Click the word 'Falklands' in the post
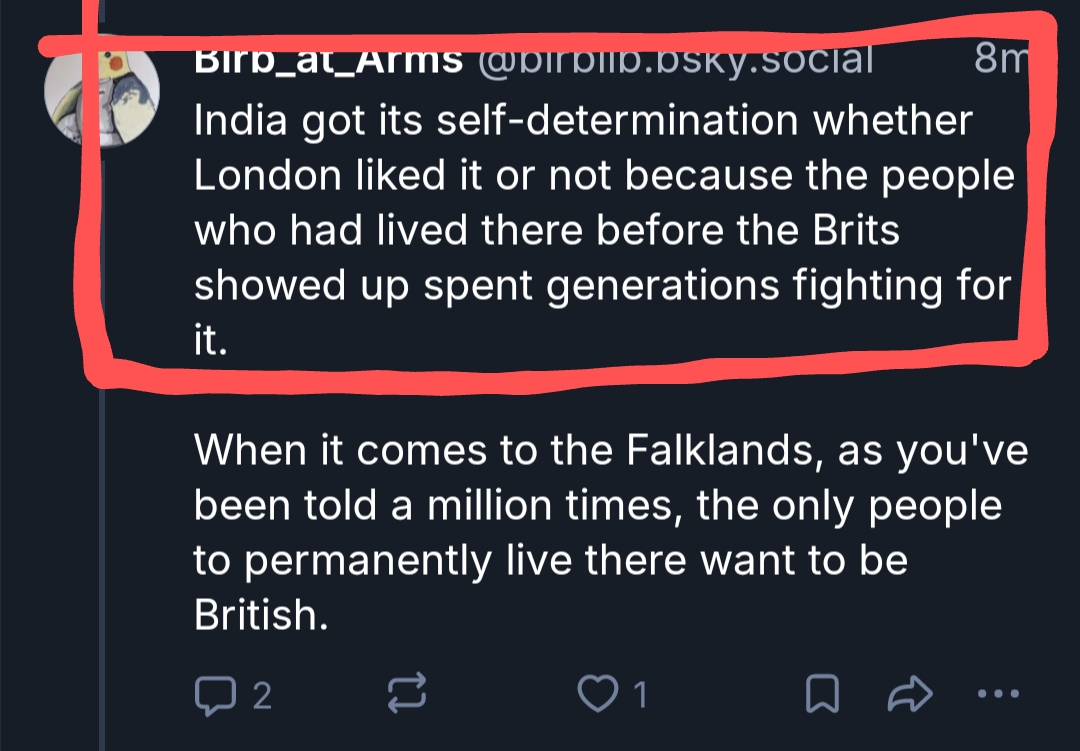 point(722,450)
